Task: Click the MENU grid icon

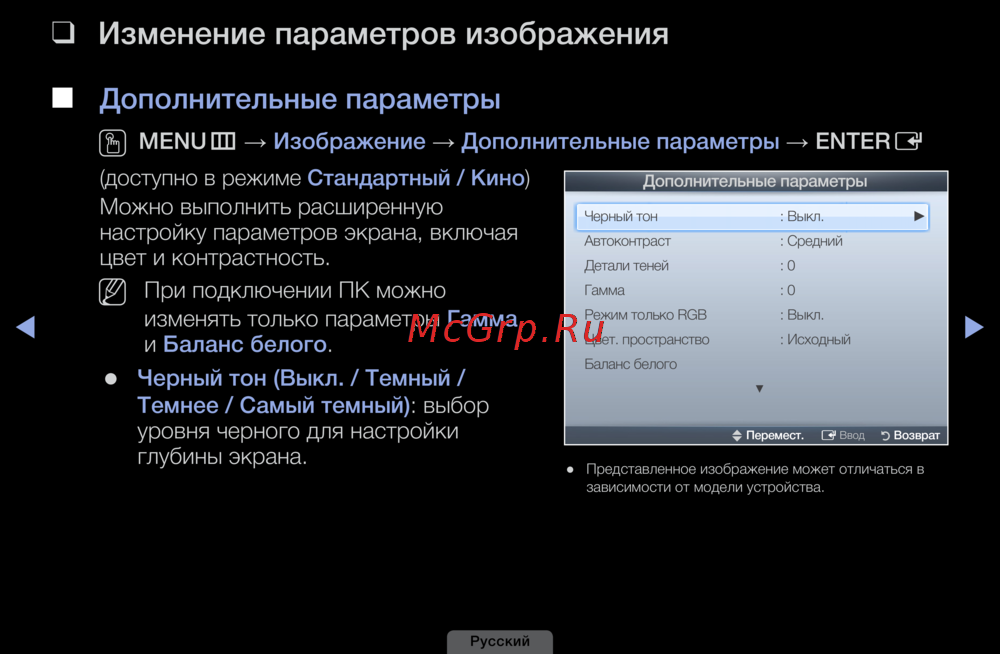Action: click(223, 142)
